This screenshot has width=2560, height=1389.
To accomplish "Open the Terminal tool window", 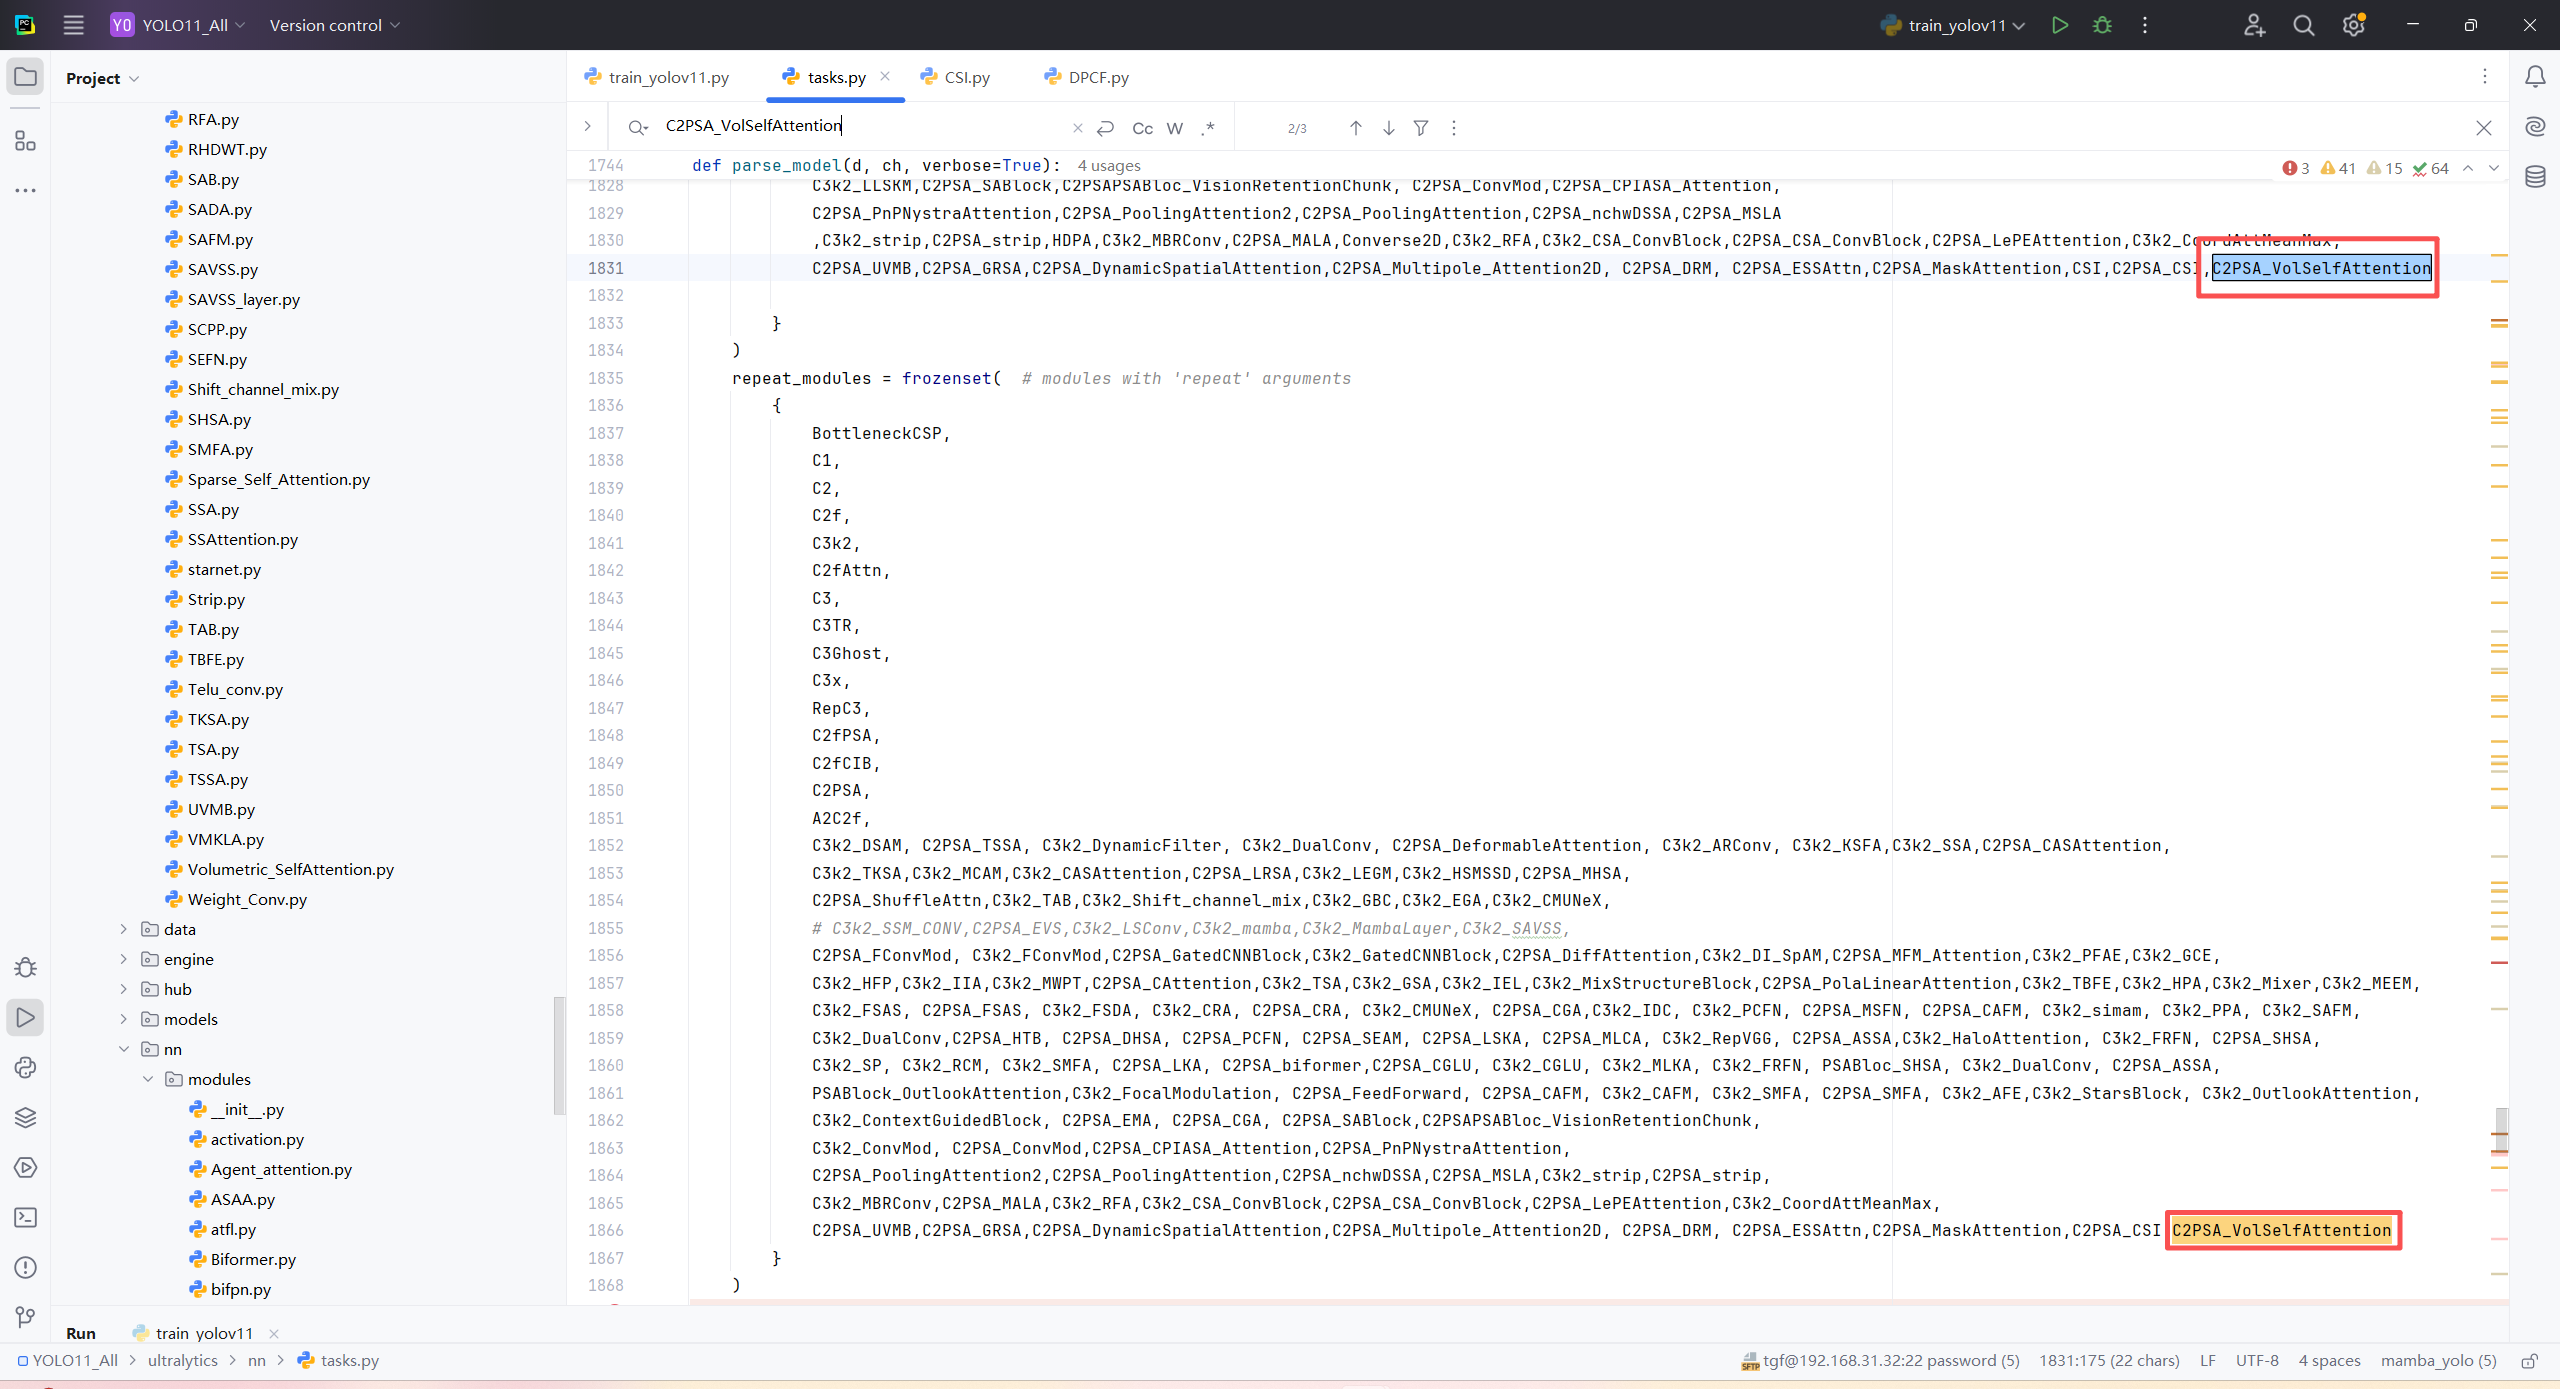I will (x=25, y=1217).
